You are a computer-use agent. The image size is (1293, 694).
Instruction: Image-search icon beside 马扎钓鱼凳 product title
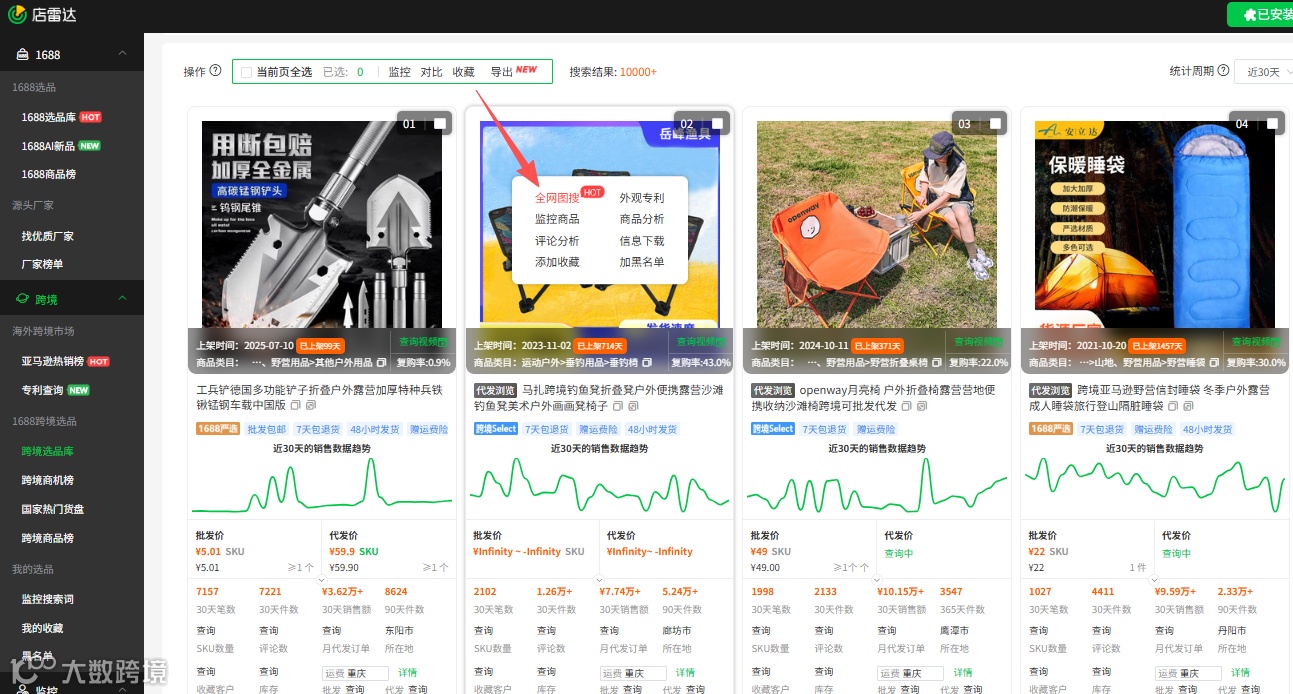(x=632, y=406)
